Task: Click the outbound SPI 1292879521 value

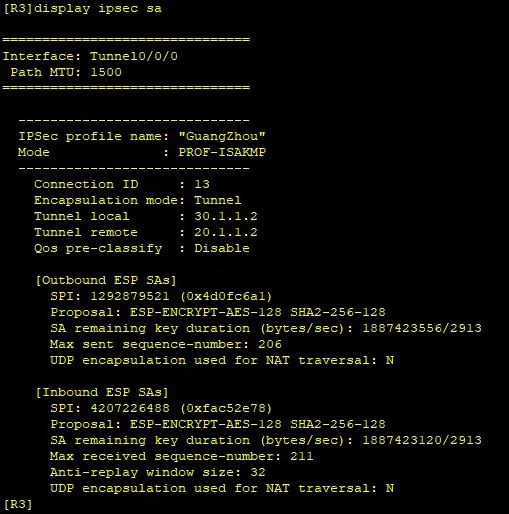Action: pos(130,296)
